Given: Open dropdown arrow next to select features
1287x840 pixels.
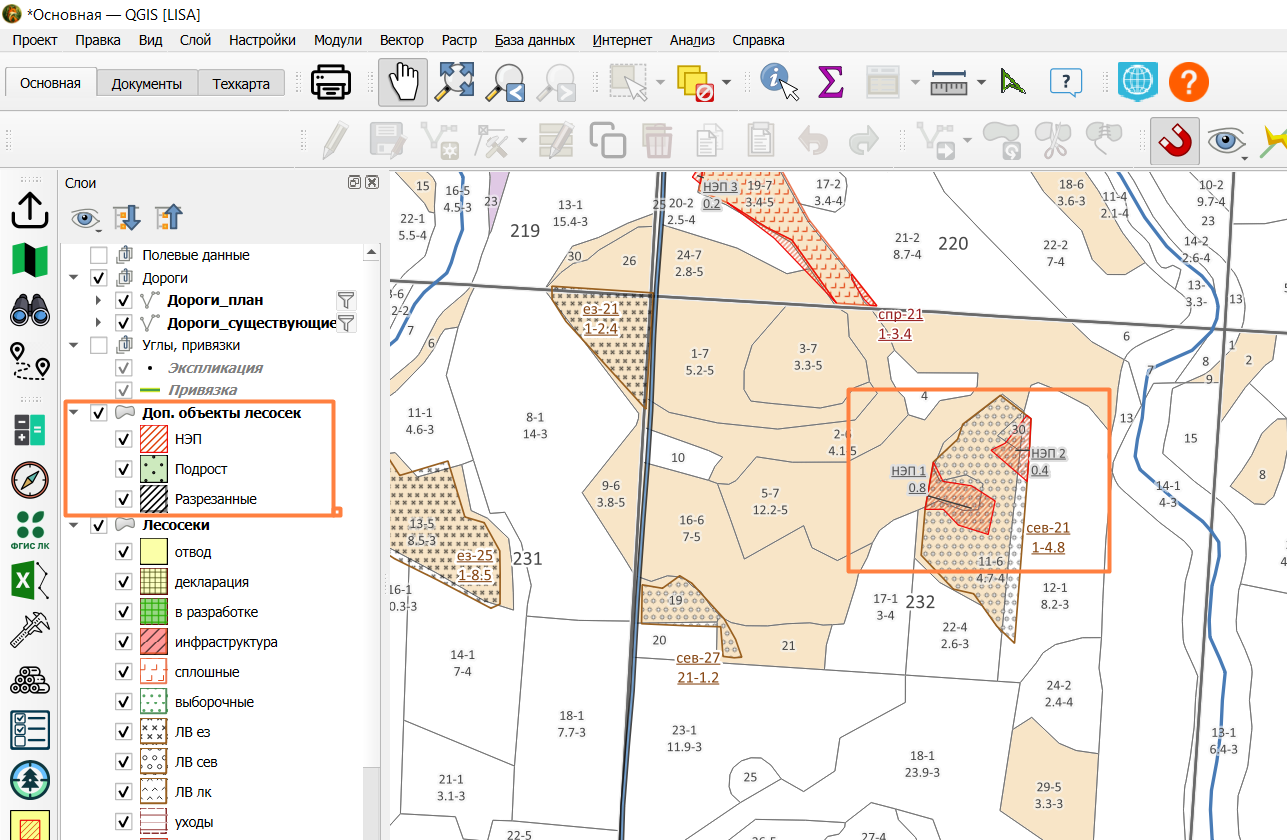Looking at the screenshot, I should coord(662,83).
